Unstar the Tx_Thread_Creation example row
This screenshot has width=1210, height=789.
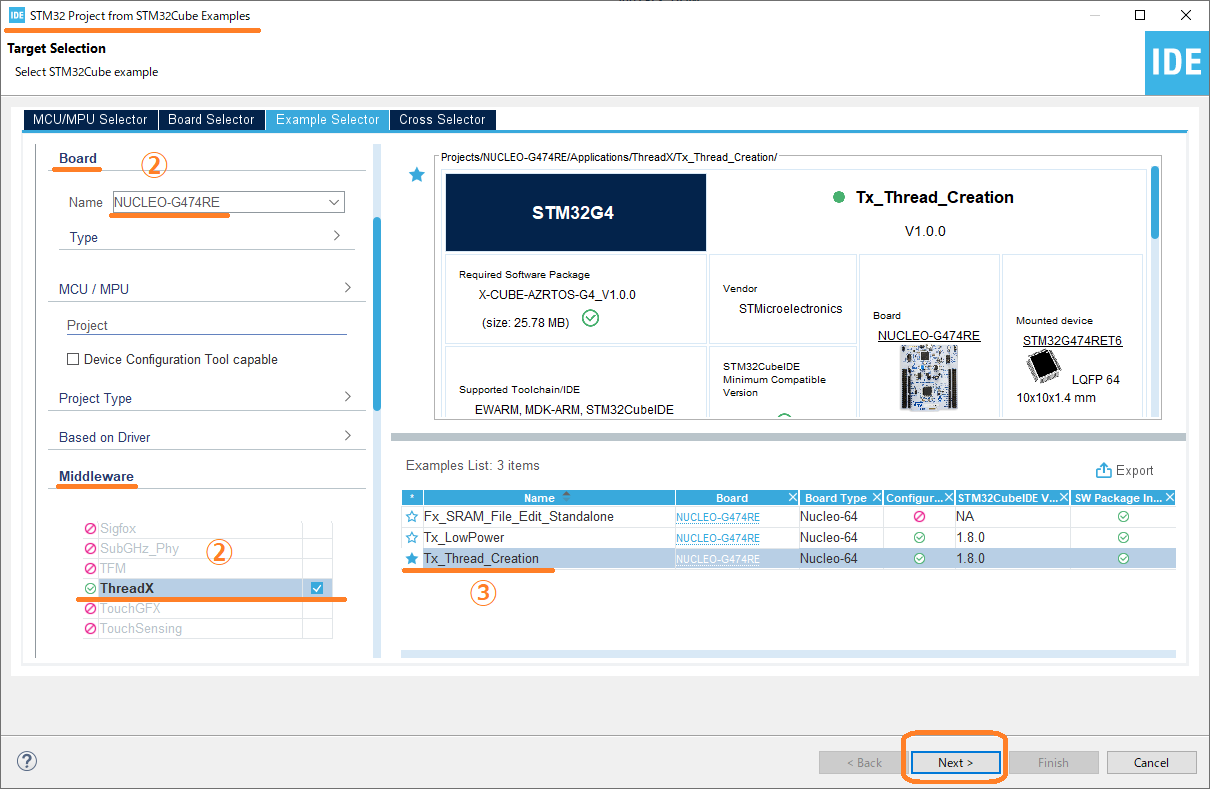click(x=412, y=559)
